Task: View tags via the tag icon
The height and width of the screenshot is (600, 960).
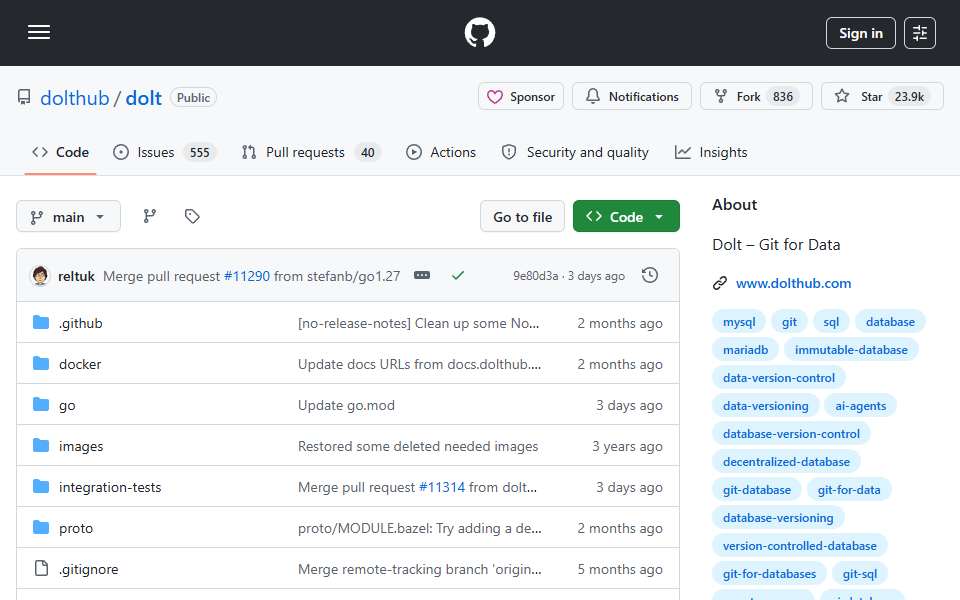Action: (x=192, y=216)
